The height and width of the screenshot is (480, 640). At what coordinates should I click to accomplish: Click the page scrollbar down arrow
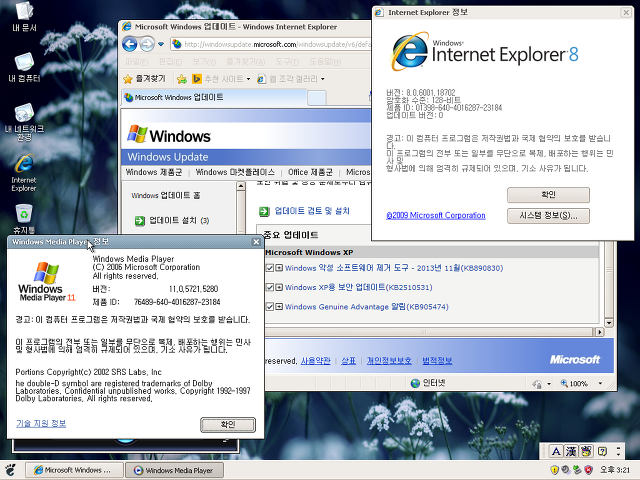click(x=609, y=323)
